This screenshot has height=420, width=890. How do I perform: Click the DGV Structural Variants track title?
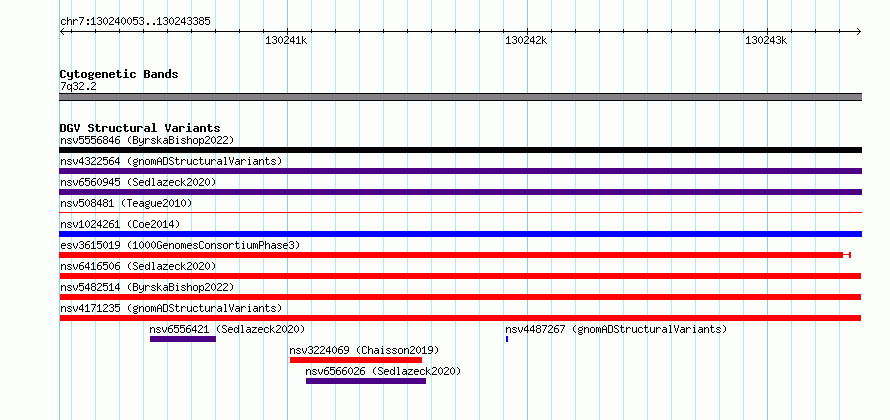point(140,128)
